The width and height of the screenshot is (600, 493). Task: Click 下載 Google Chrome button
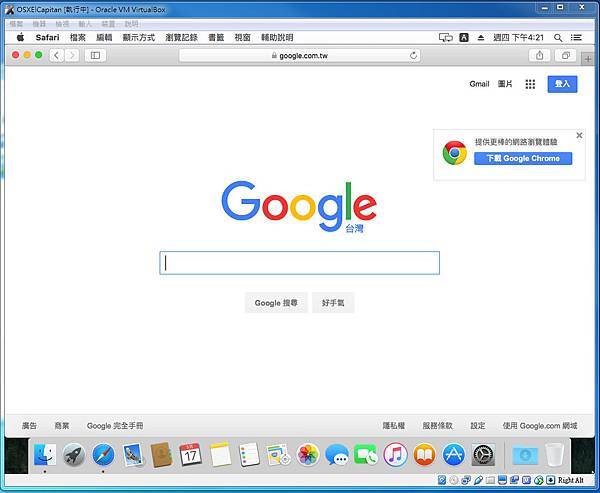pos(523,158)
